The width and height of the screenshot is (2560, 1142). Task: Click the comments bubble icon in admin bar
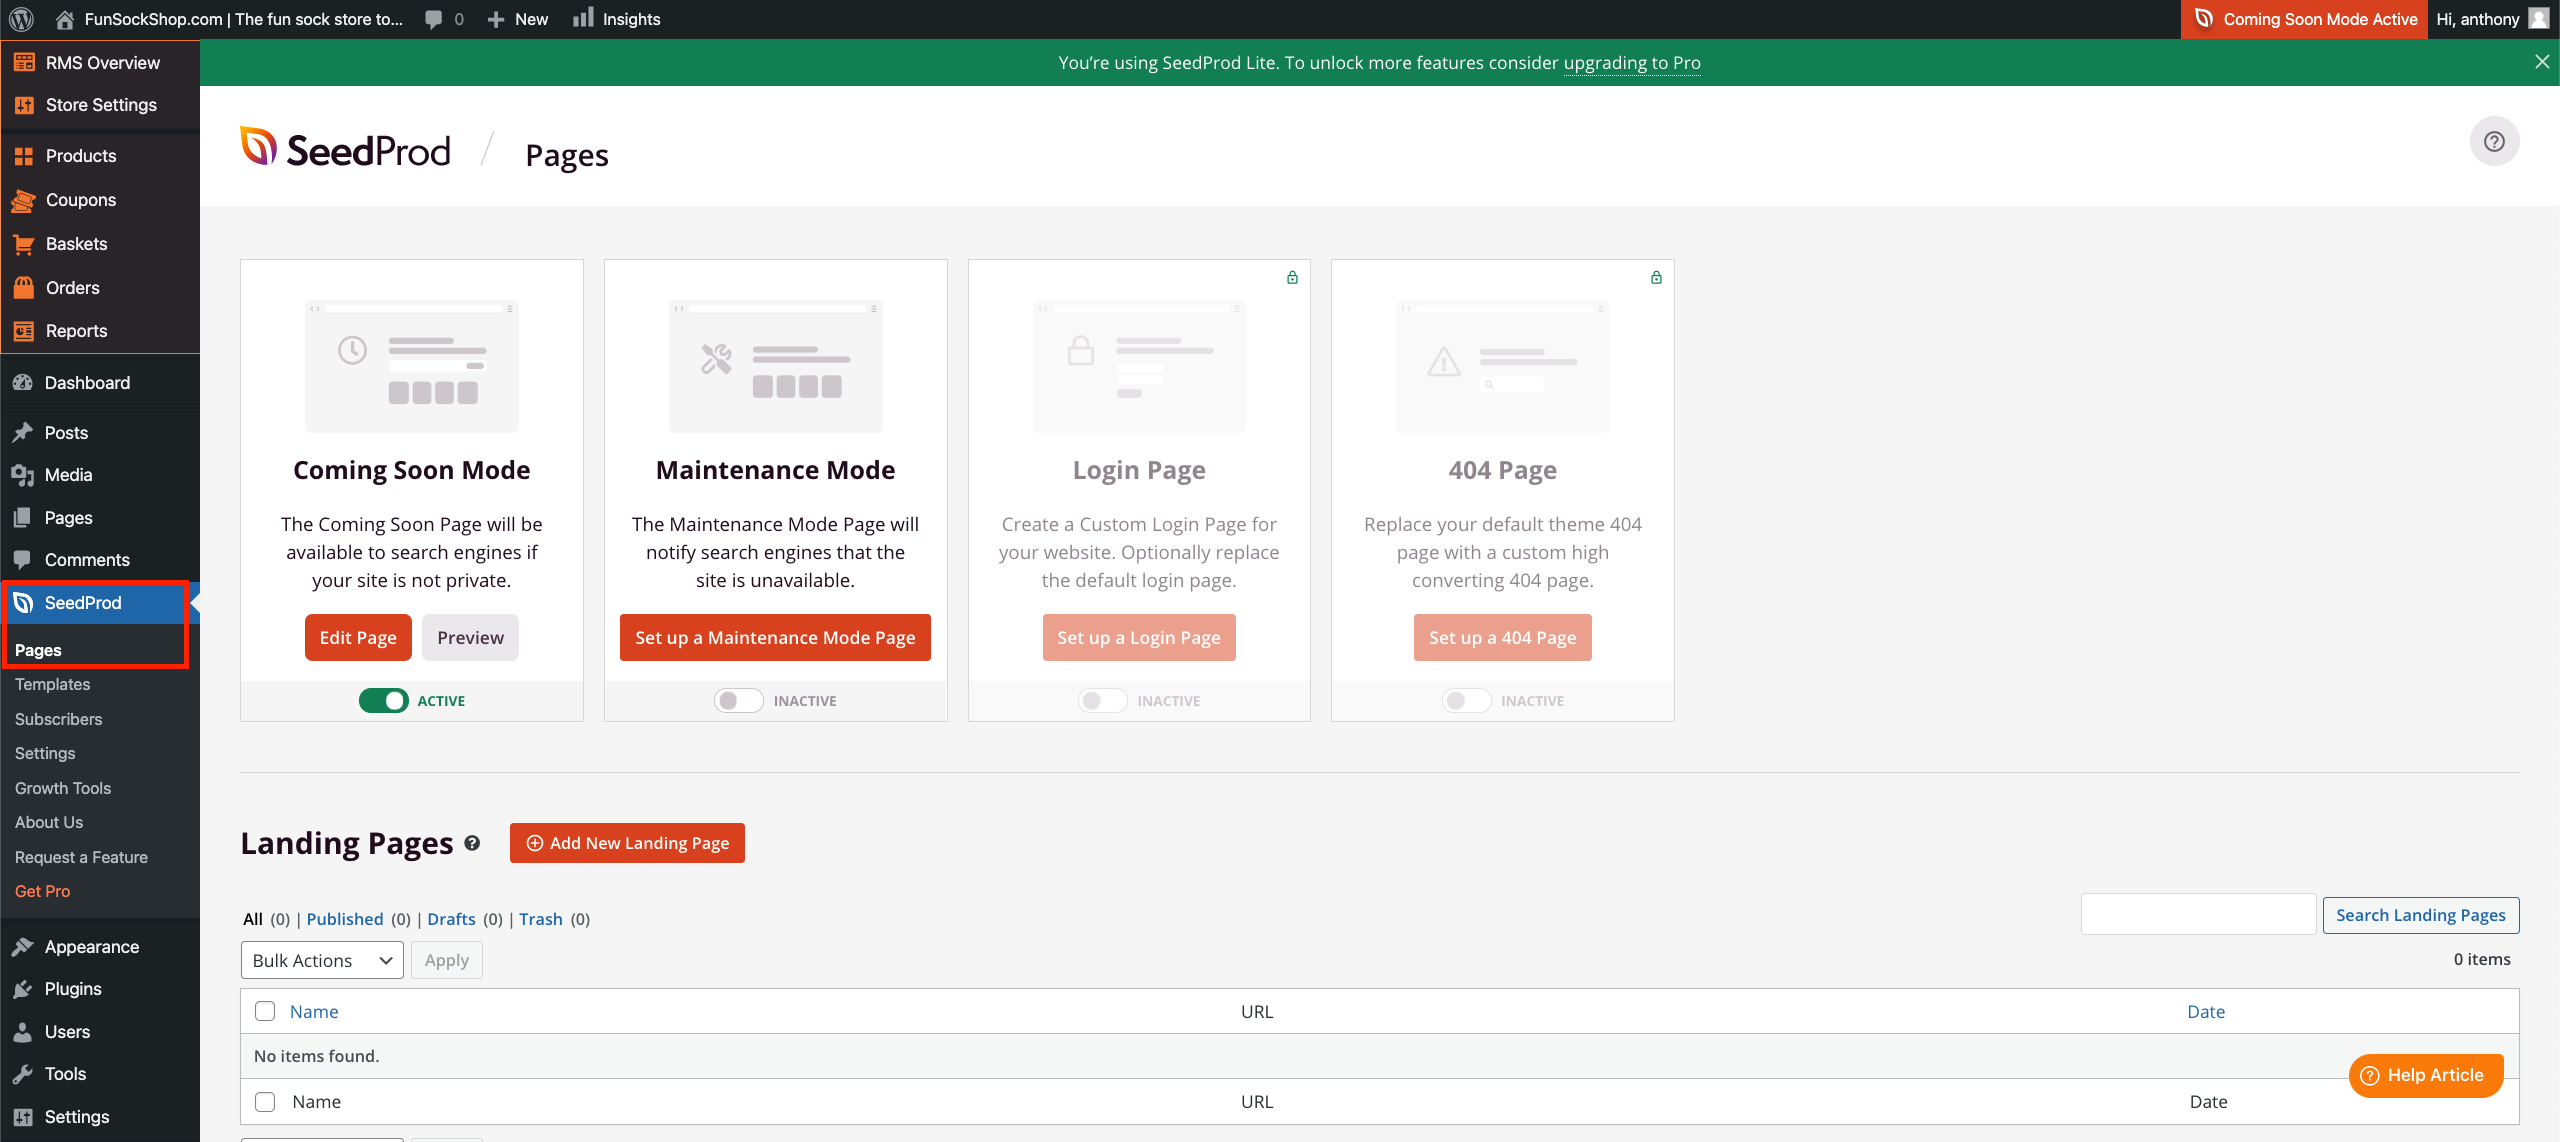pyautogui.click(x=434, y=19)
